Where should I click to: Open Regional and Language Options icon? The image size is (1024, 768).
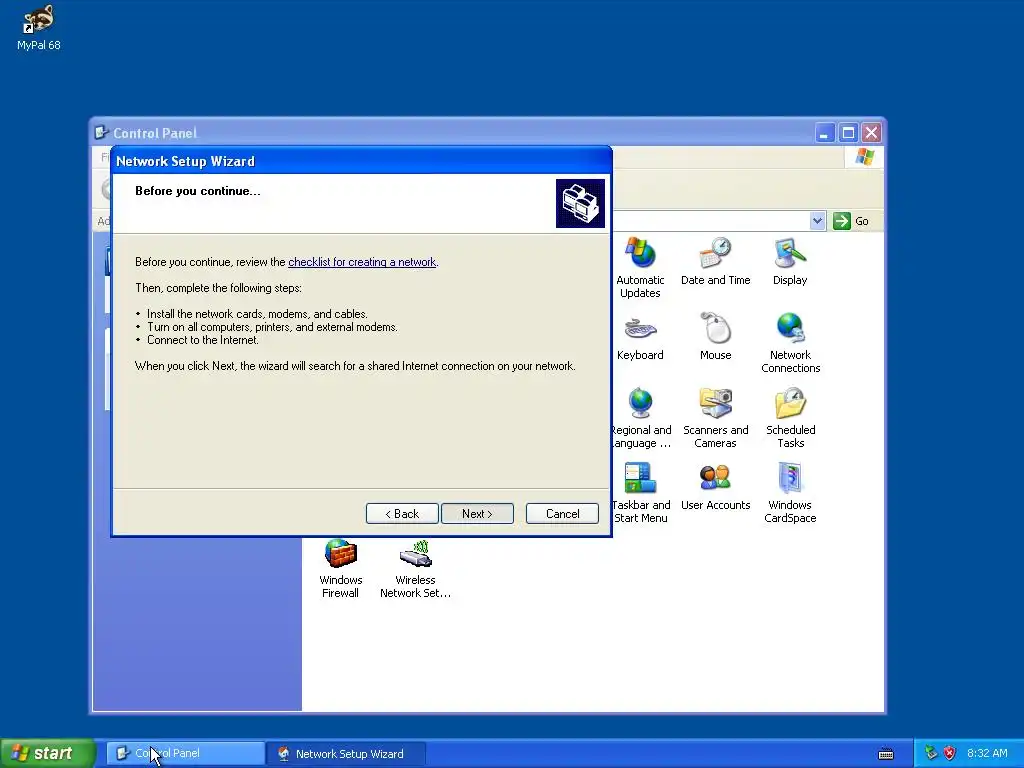641,418
